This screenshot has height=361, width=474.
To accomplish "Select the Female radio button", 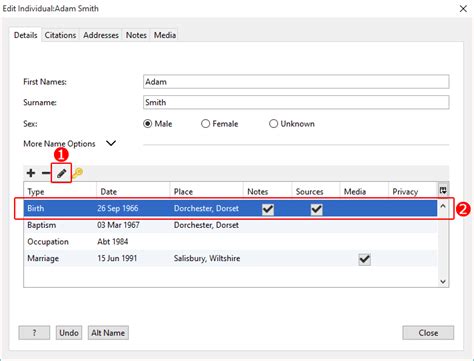I will (205, 124).
